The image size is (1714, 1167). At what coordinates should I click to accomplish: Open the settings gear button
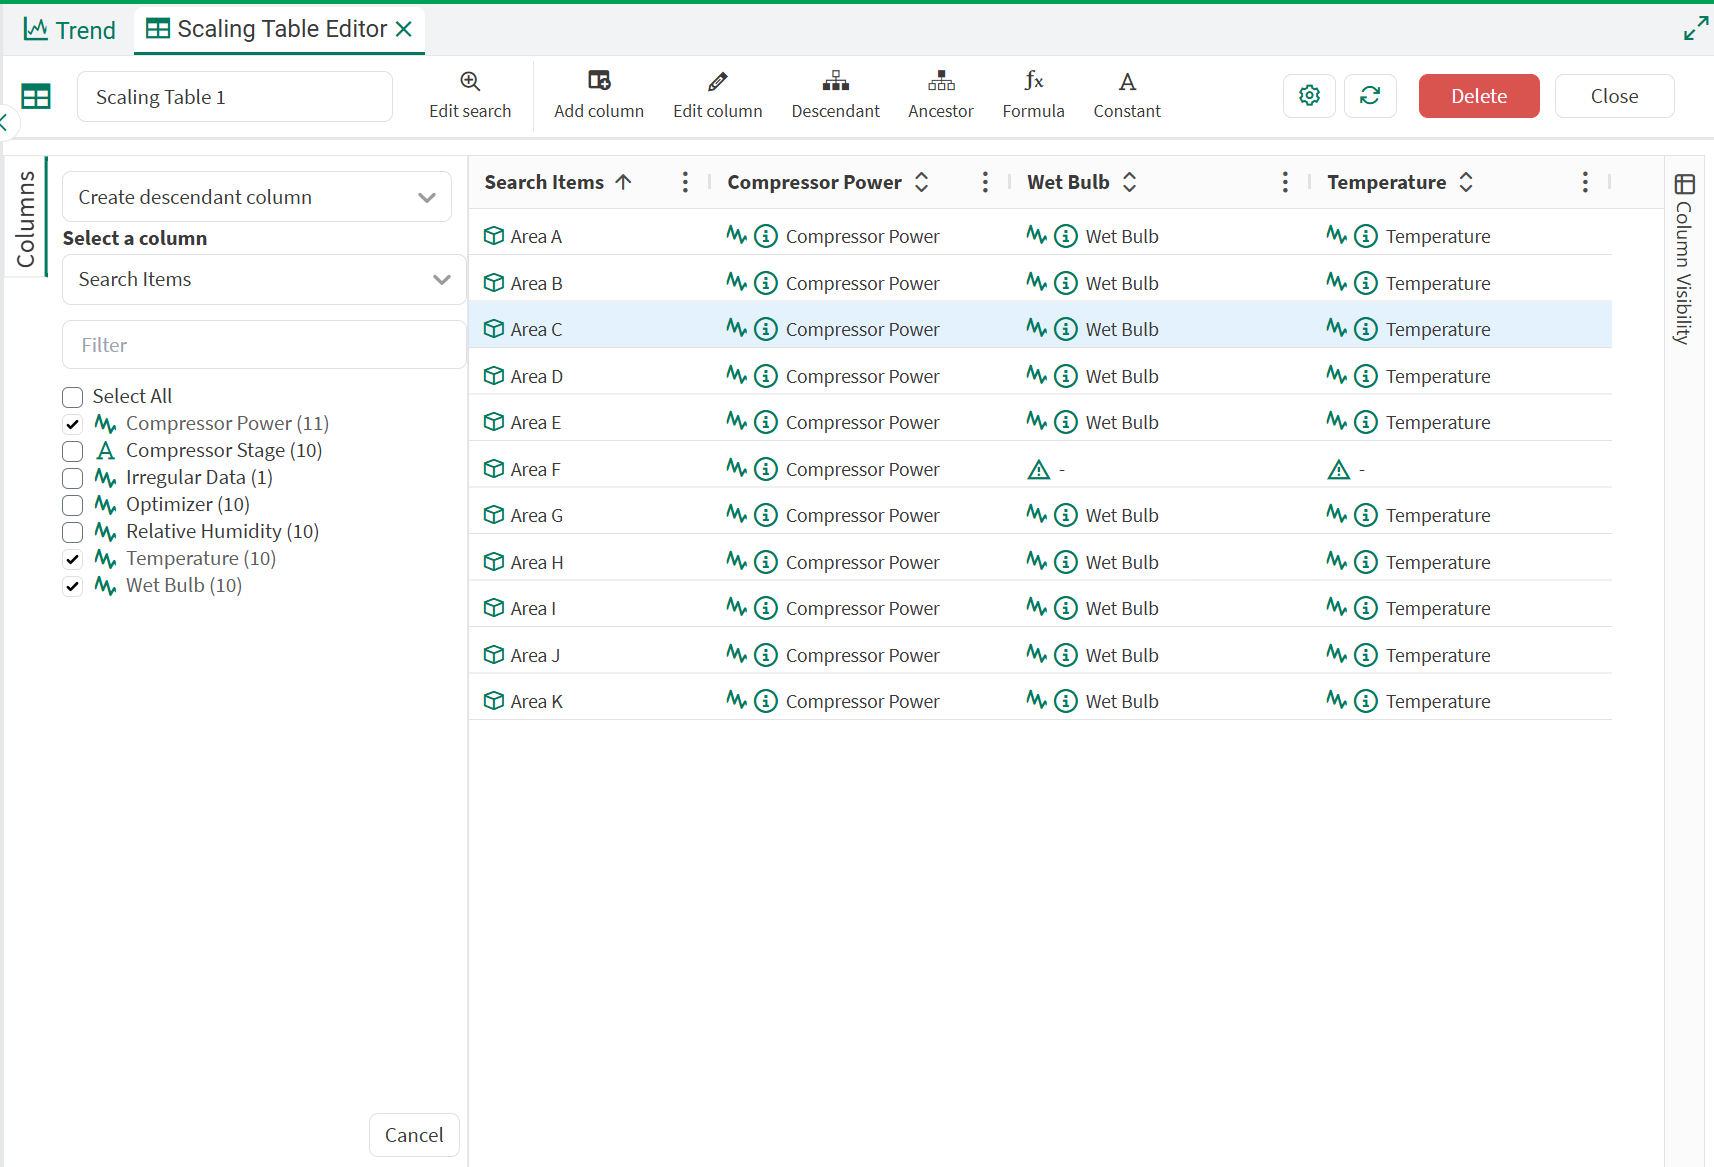click(1309, 96)
